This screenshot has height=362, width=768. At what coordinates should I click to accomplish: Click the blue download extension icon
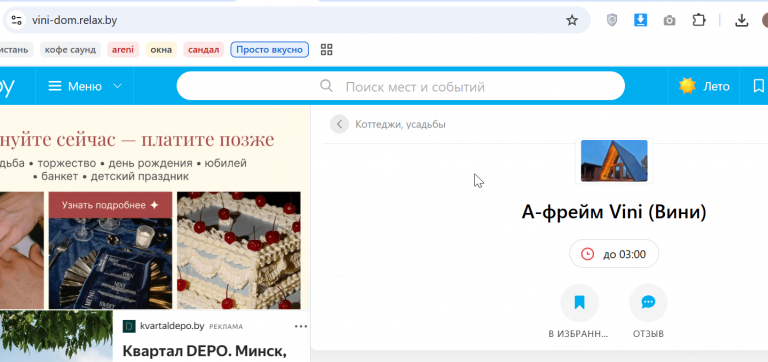[x=640, y=20]
